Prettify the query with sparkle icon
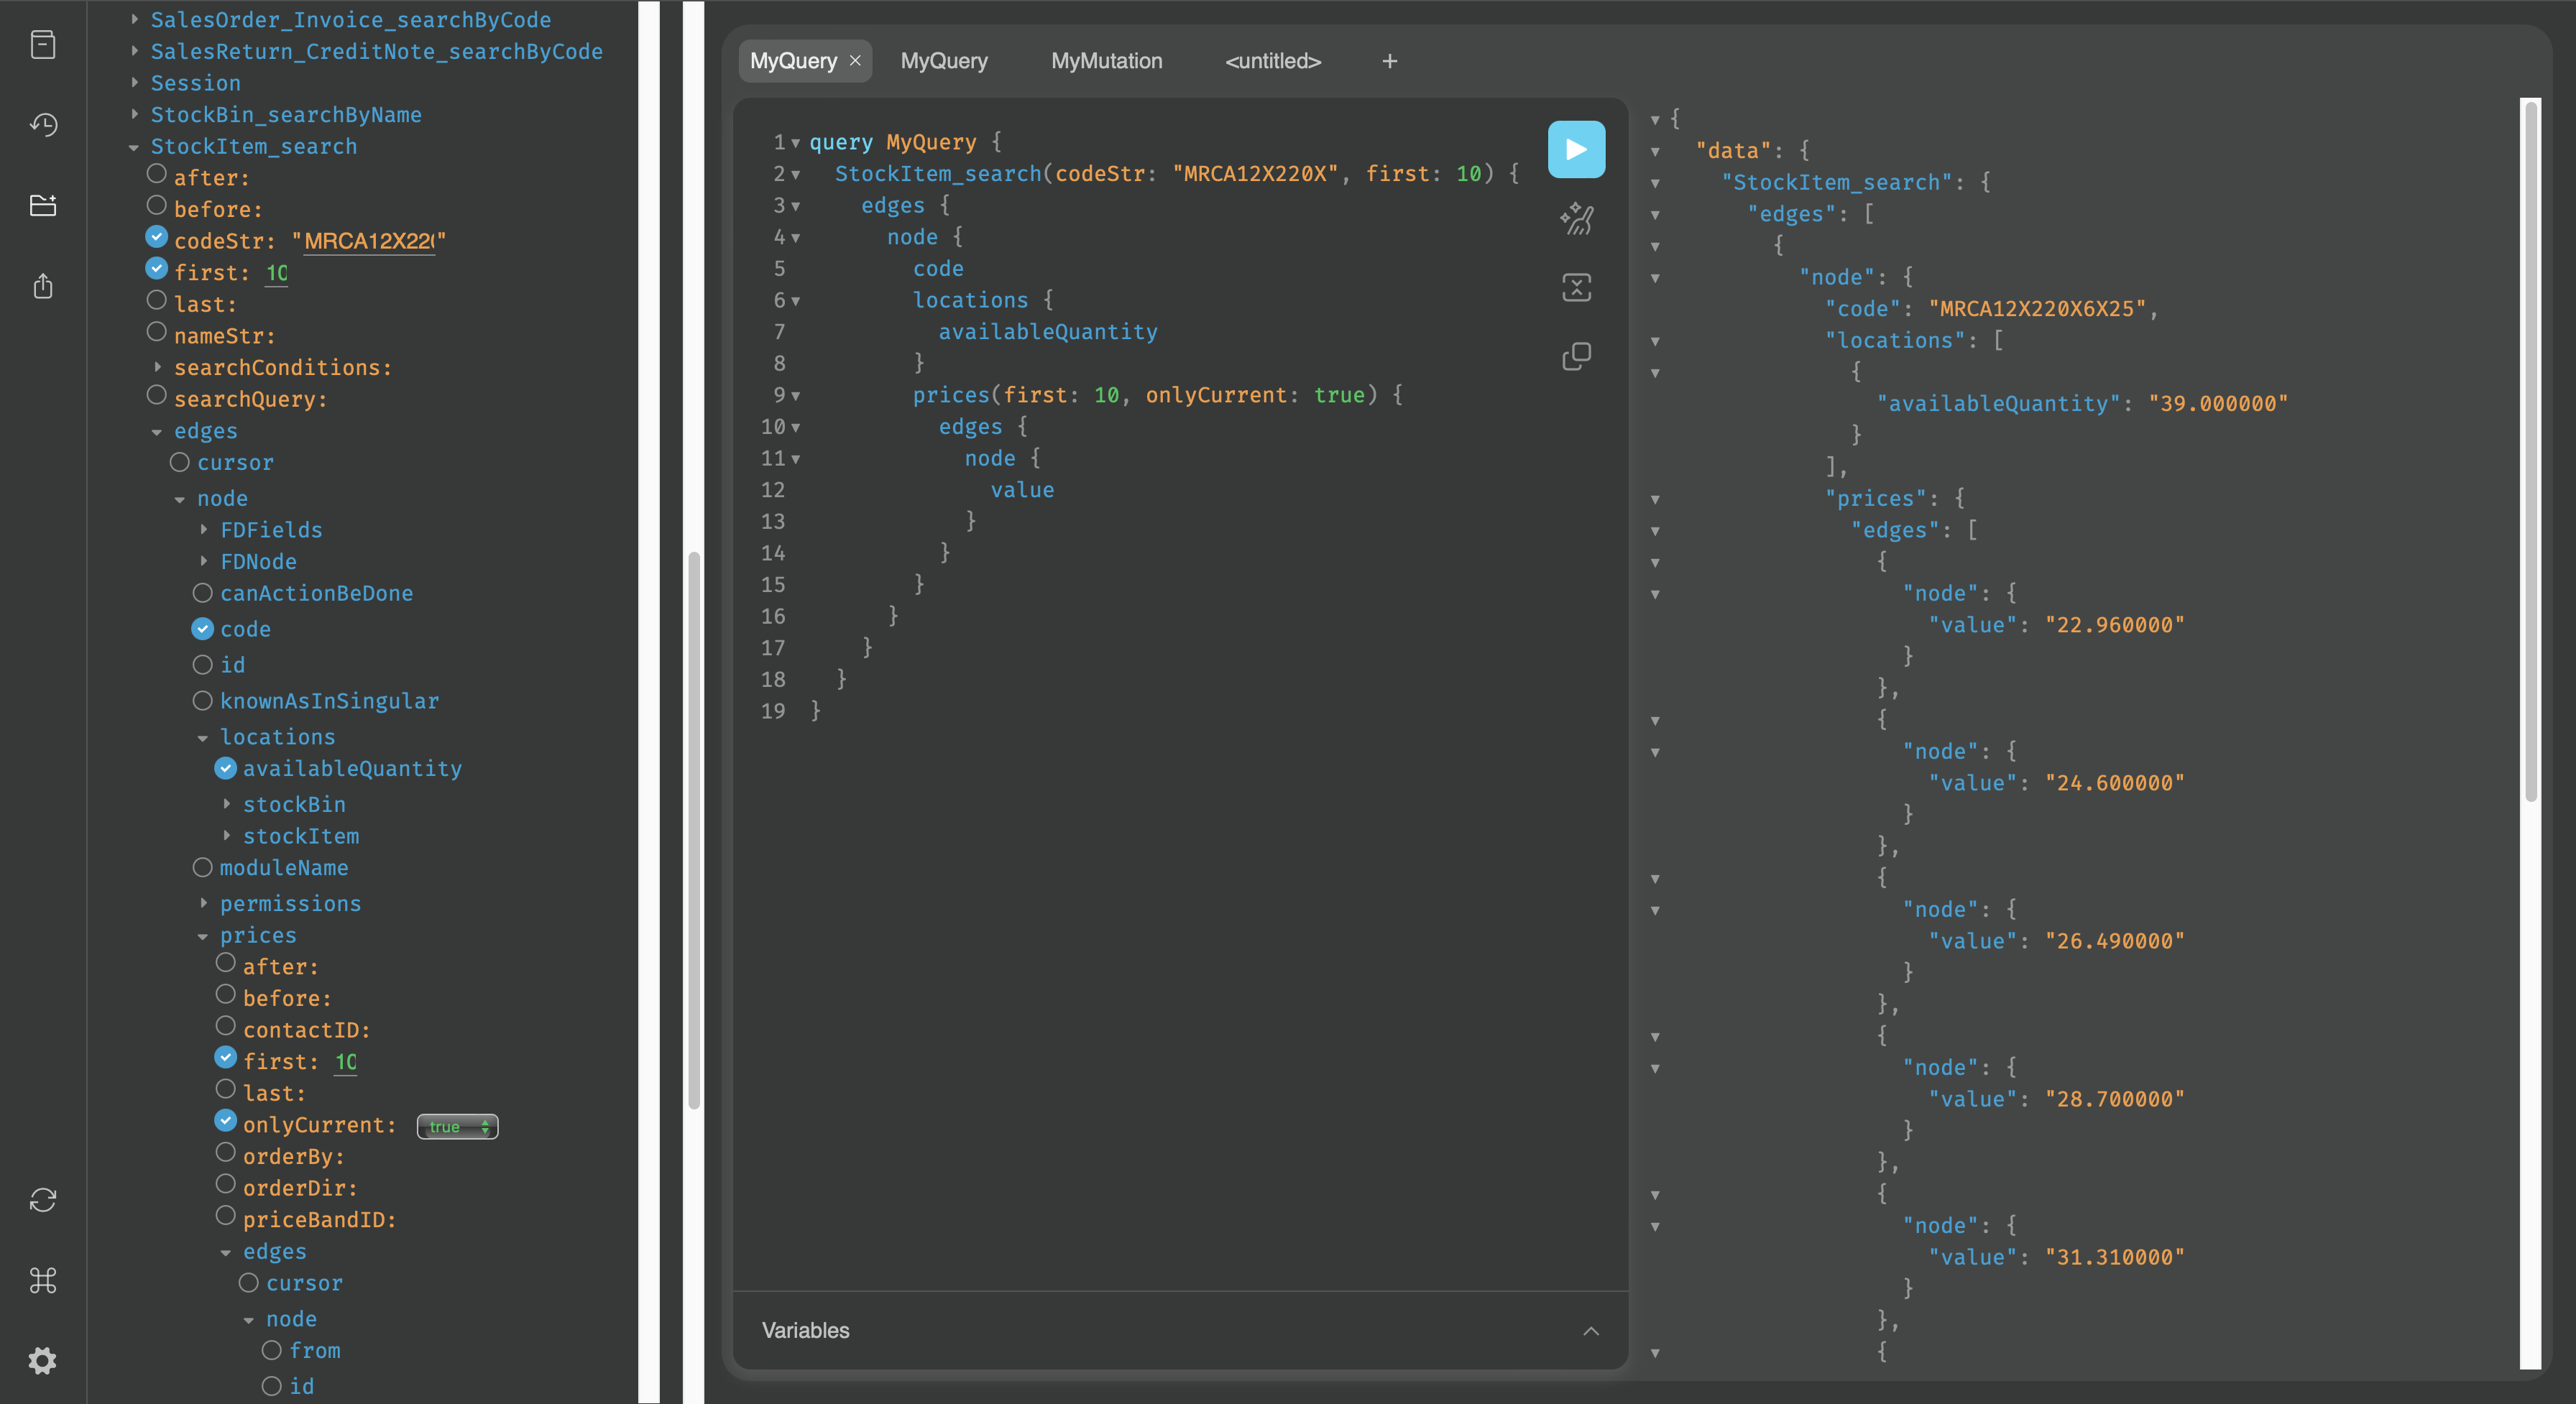Screen dimensions: 2576x1404 click(1576, 219)
